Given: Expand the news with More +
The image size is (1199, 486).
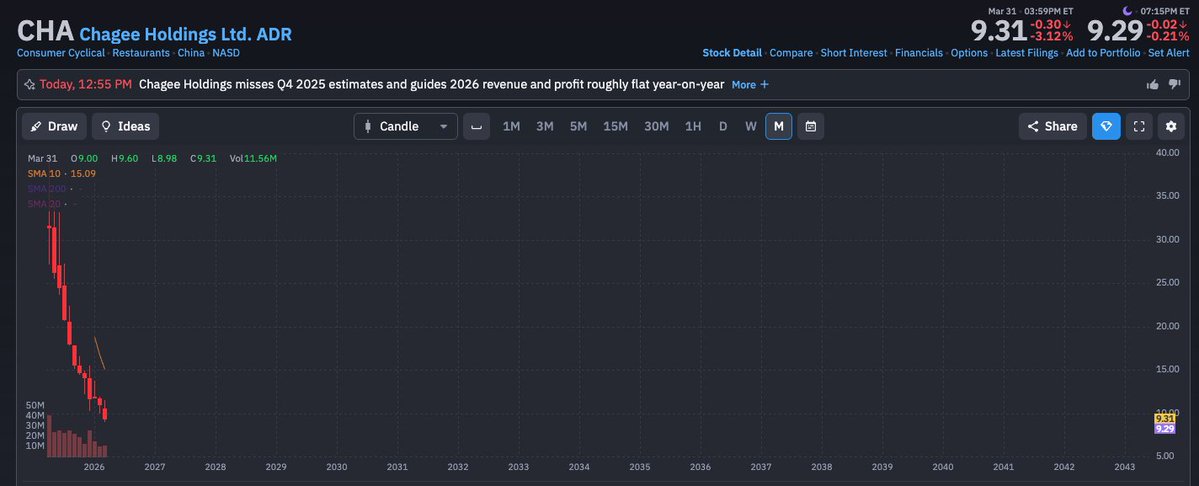Looking at the screenshot, I should pos(750,85).
